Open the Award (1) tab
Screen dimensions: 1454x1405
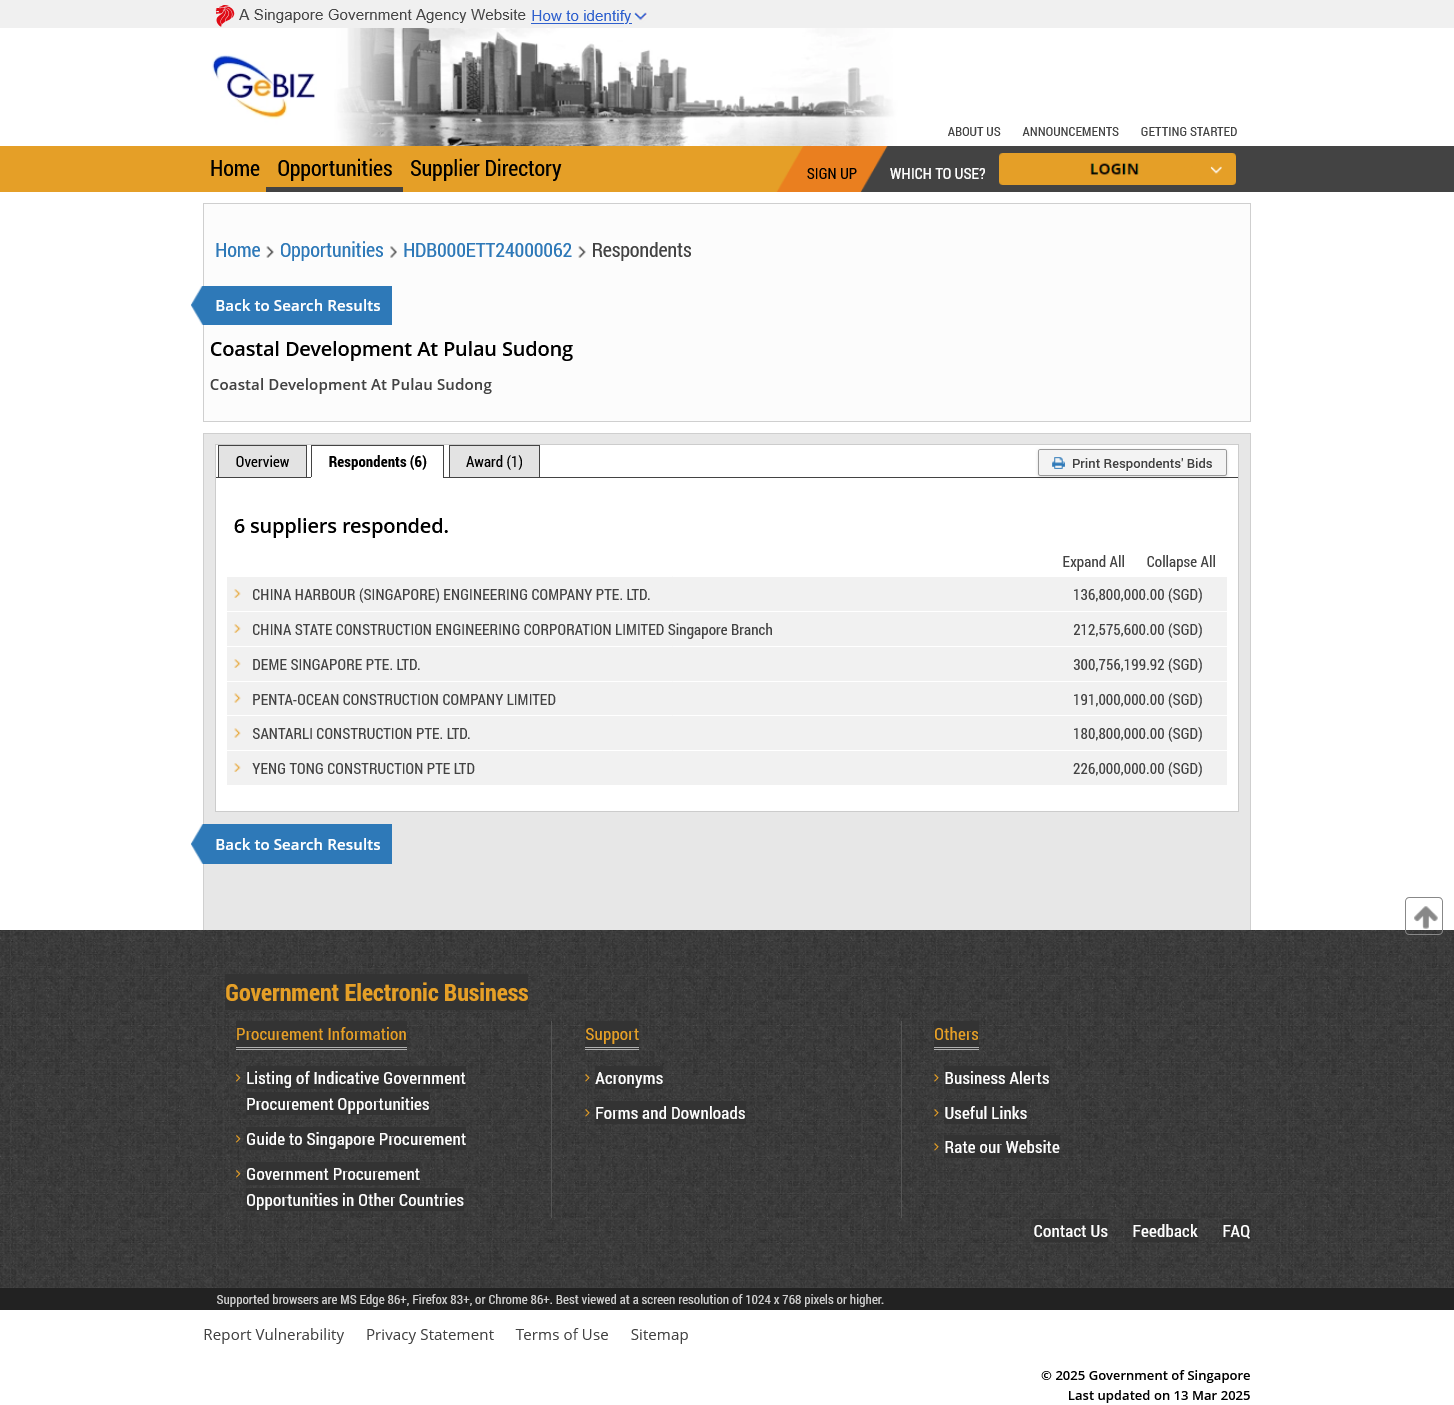(x=494, y=462)
